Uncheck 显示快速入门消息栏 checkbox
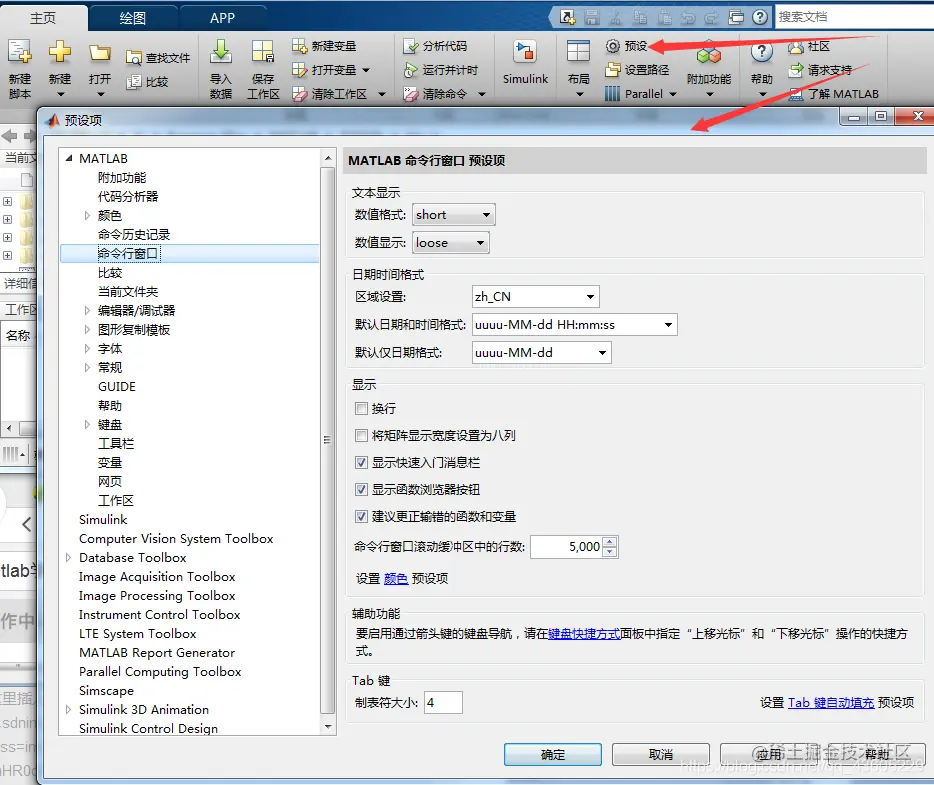 361,462
